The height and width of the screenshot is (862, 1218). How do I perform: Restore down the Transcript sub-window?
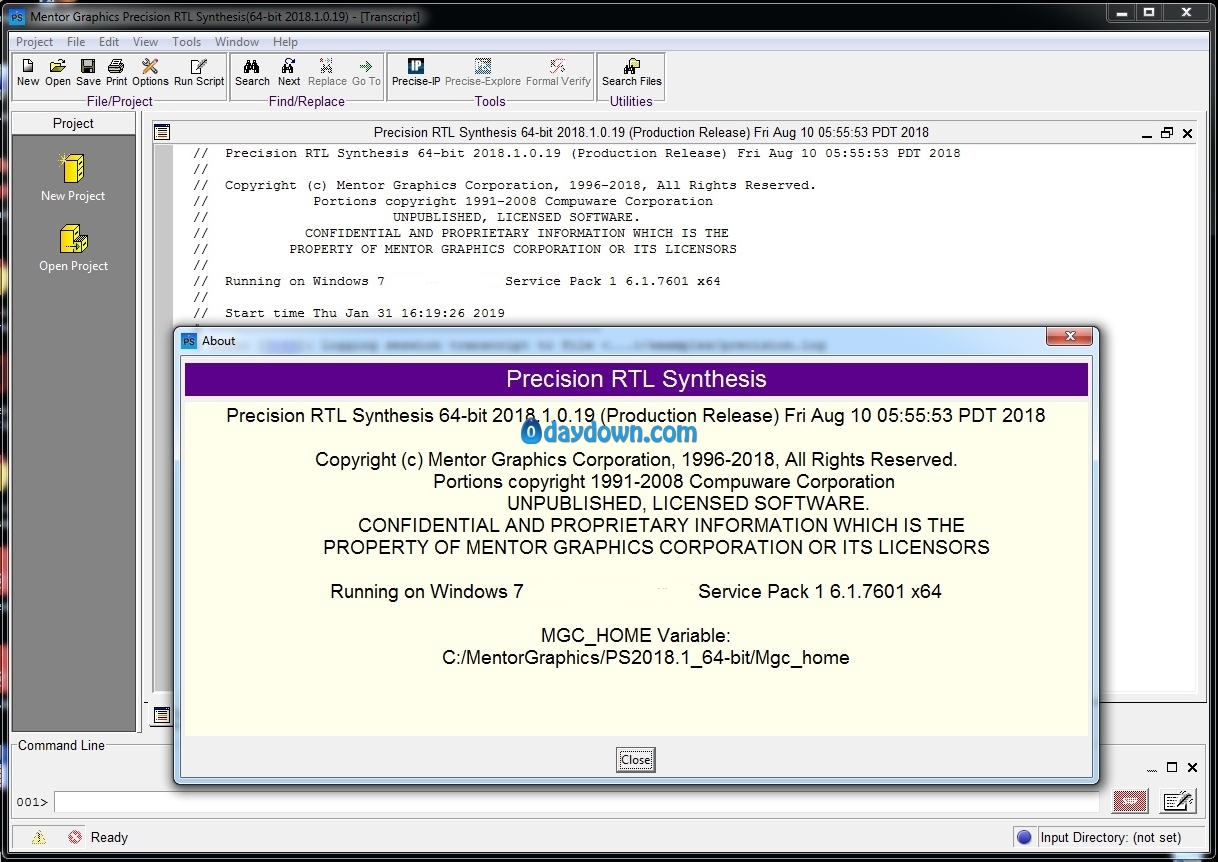(1167, 133)
